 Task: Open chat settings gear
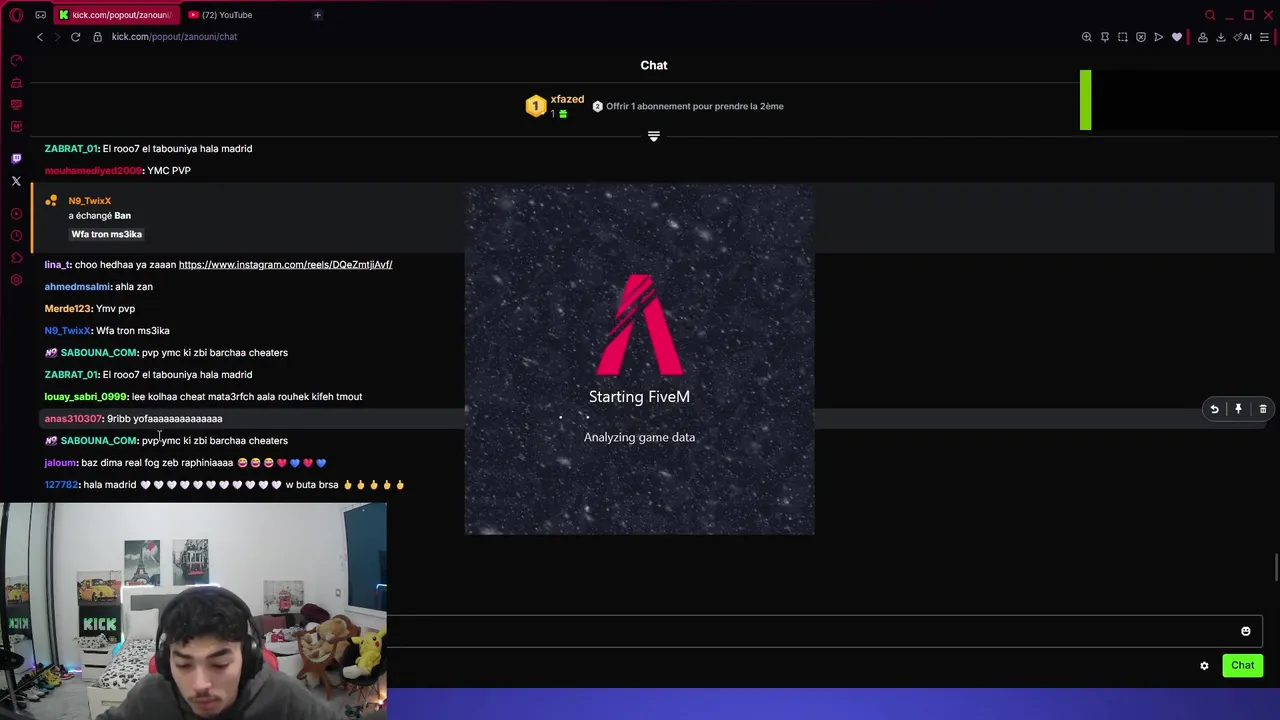[1204, 666]
